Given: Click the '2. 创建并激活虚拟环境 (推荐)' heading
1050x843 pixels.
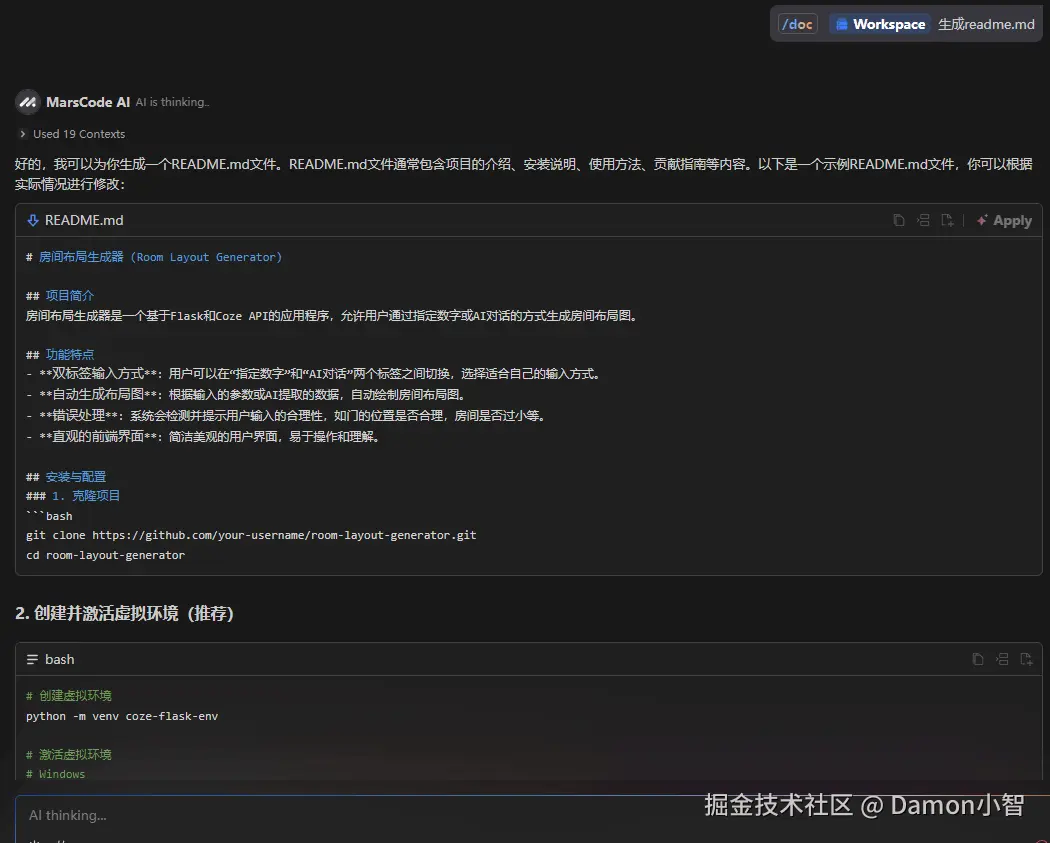Looking at the screenshot, I should (x=125, y=613).
